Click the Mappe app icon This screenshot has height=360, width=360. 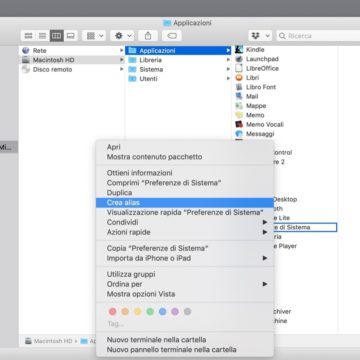coord(239,106)
